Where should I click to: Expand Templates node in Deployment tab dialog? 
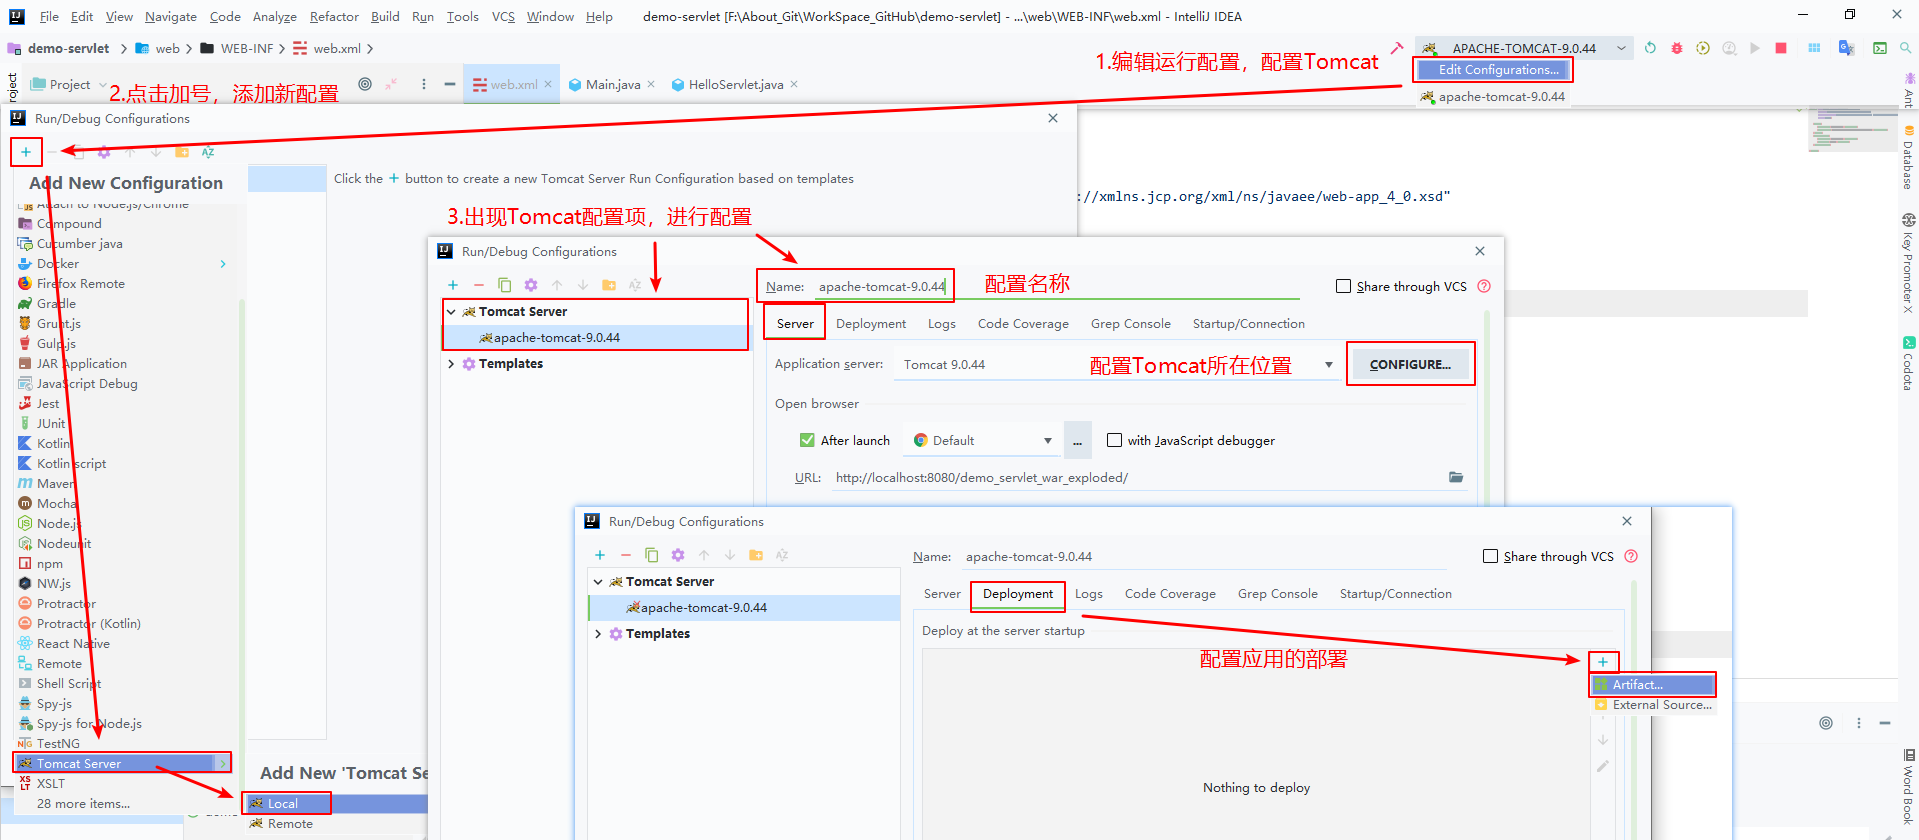coord(599,634)
